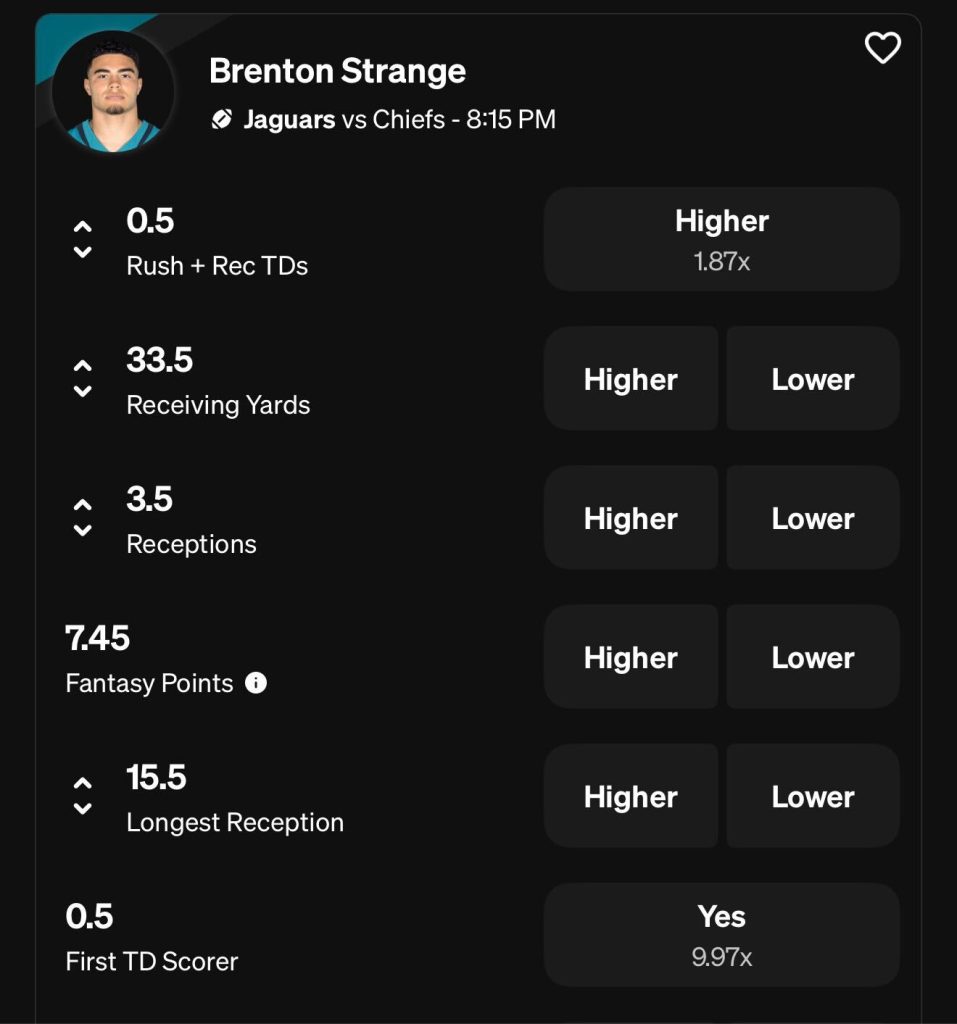Viewport: 957px width, 1024px height.
Task: Choose Lower for 3.5 Receptions
Action: [x=812, y=518]
